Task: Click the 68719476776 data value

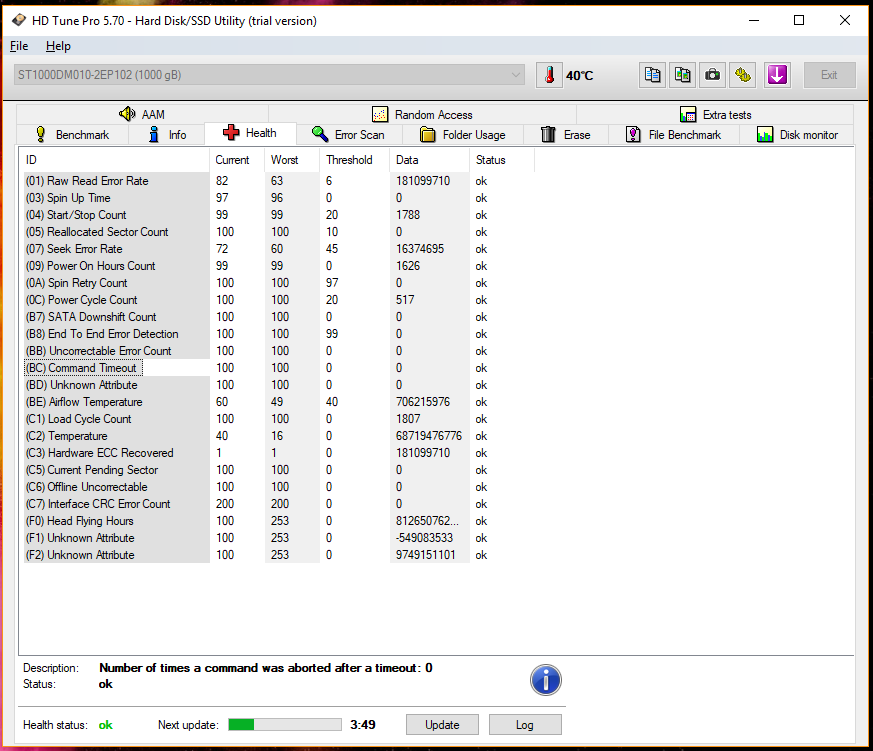Action: [429, 436]
